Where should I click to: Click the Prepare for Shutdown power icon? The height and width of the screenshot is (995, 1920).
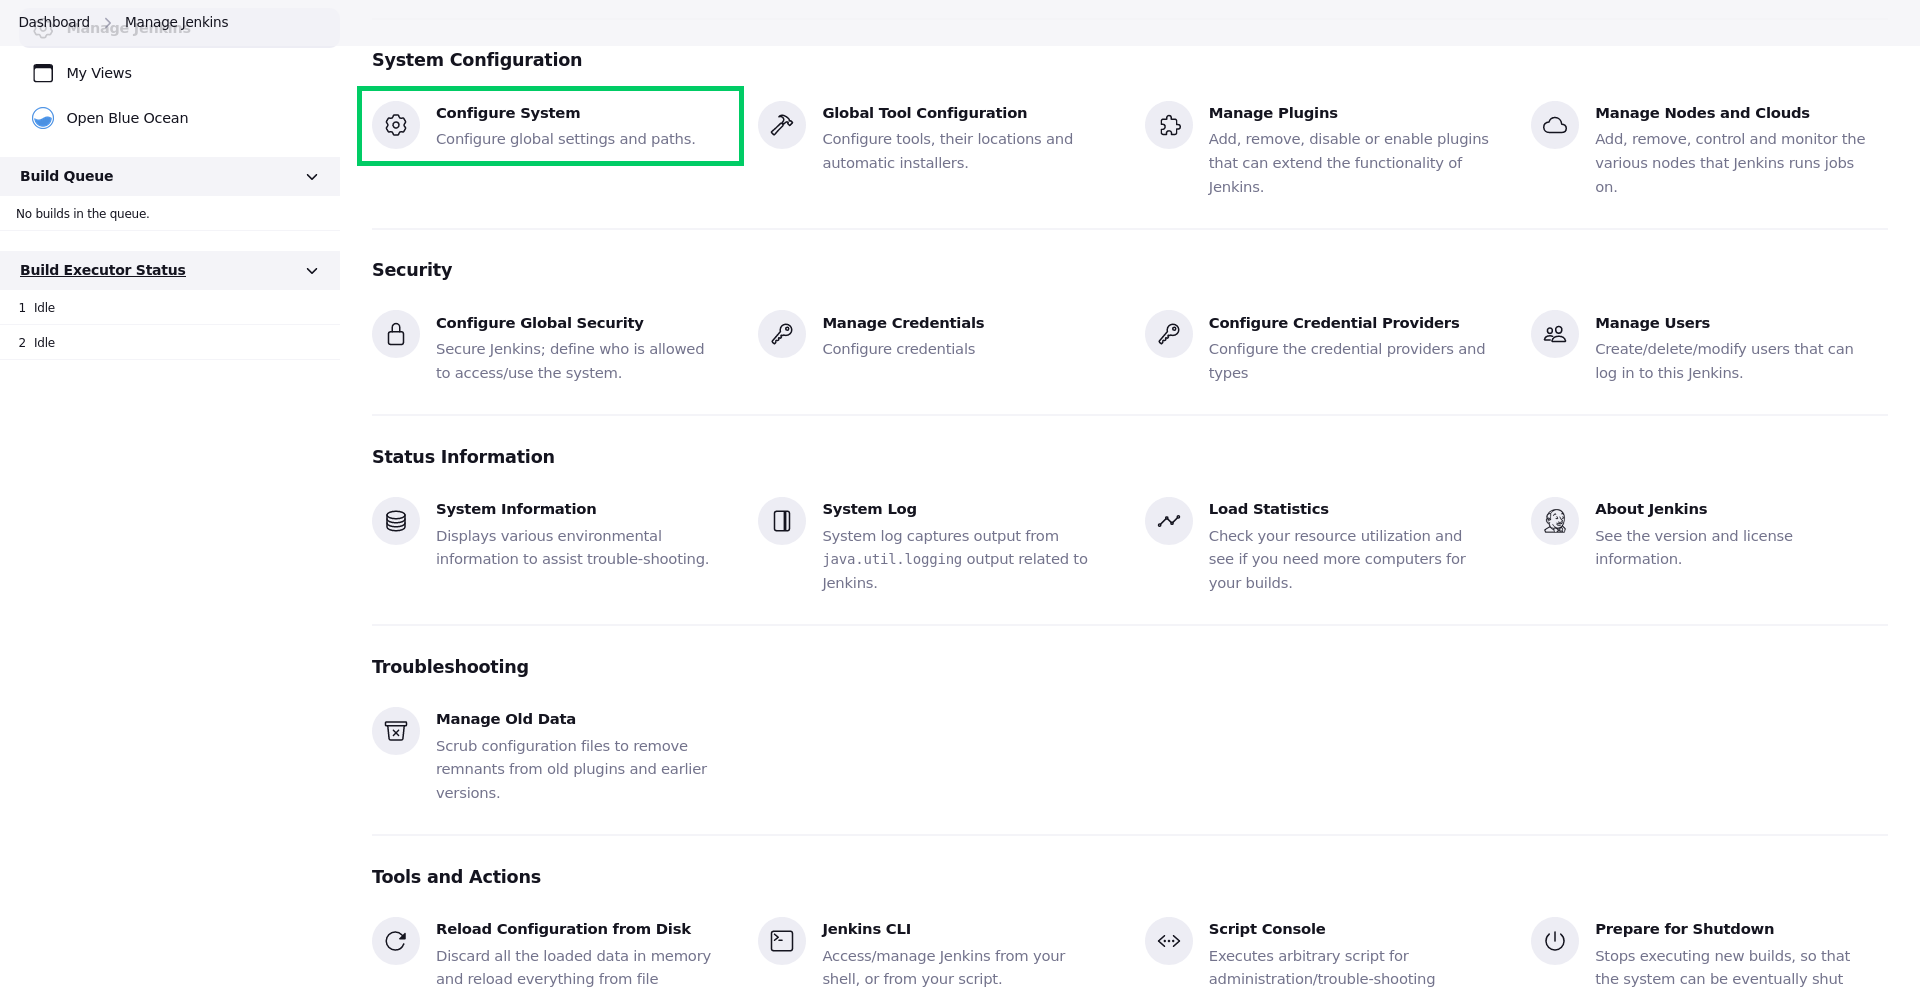point(1555,941)
